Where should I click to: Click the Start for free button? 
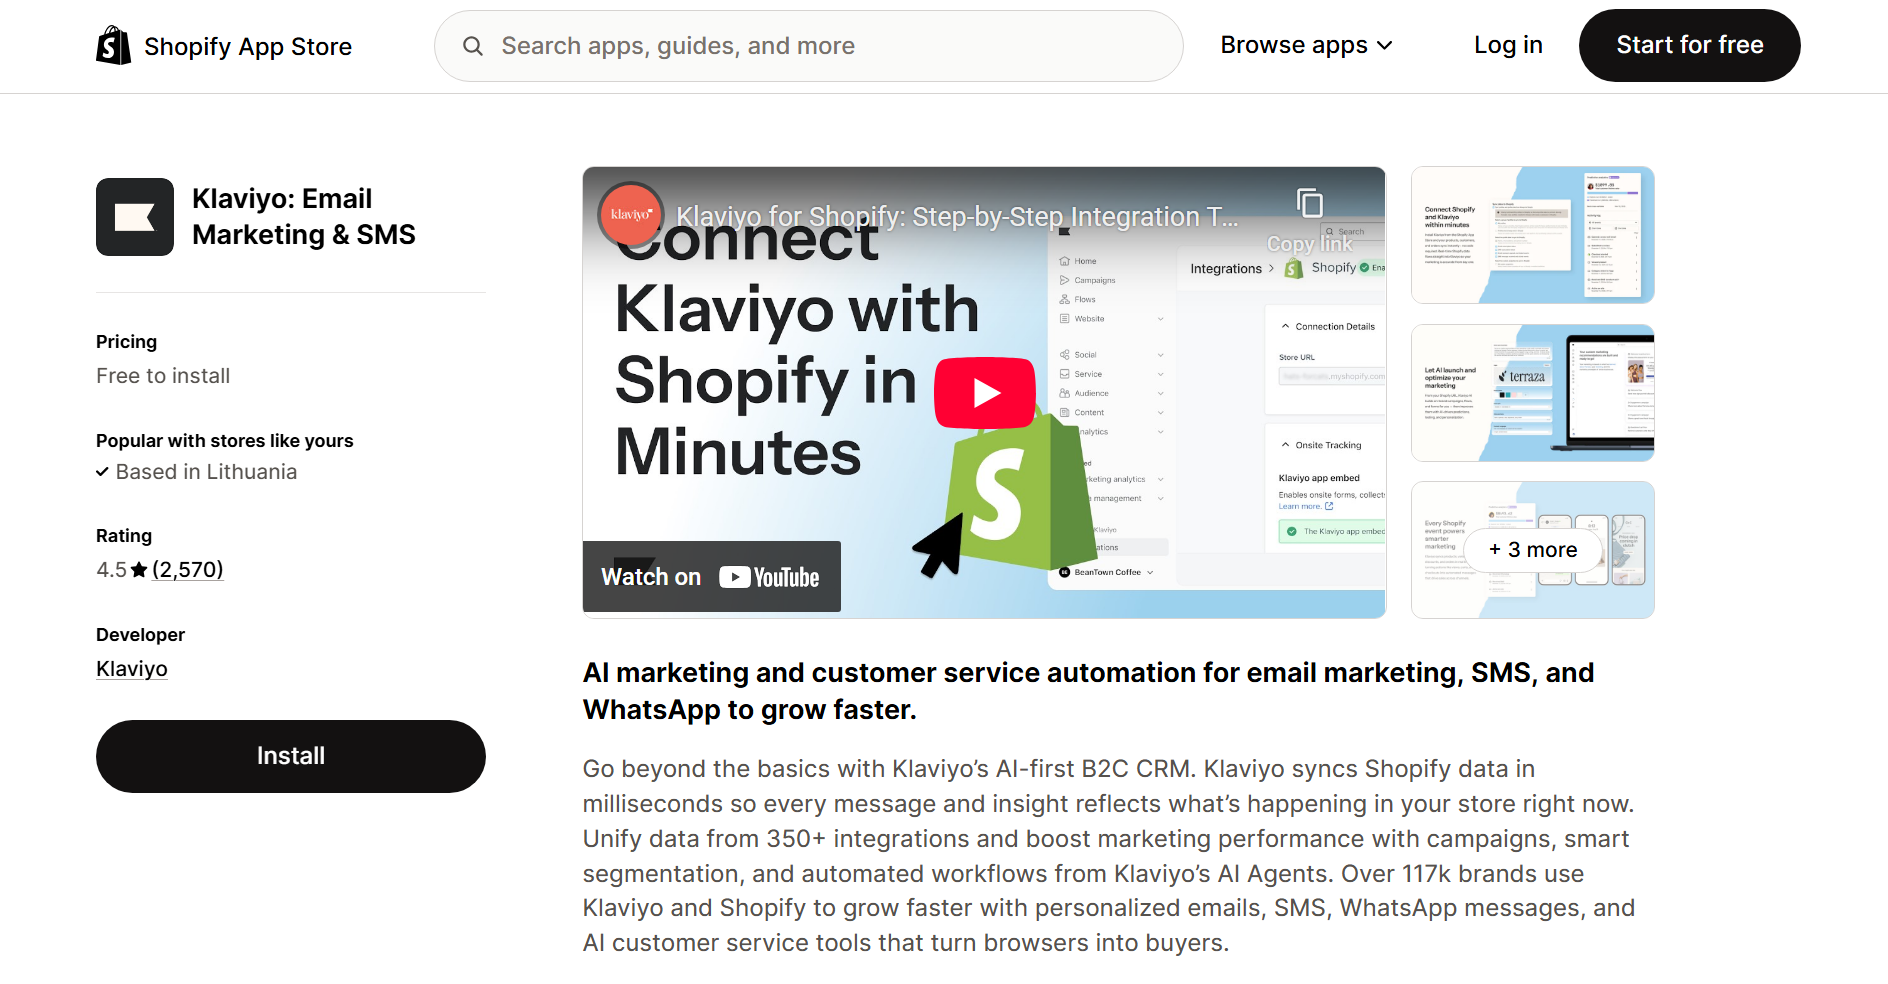[x=1689, y=45]
